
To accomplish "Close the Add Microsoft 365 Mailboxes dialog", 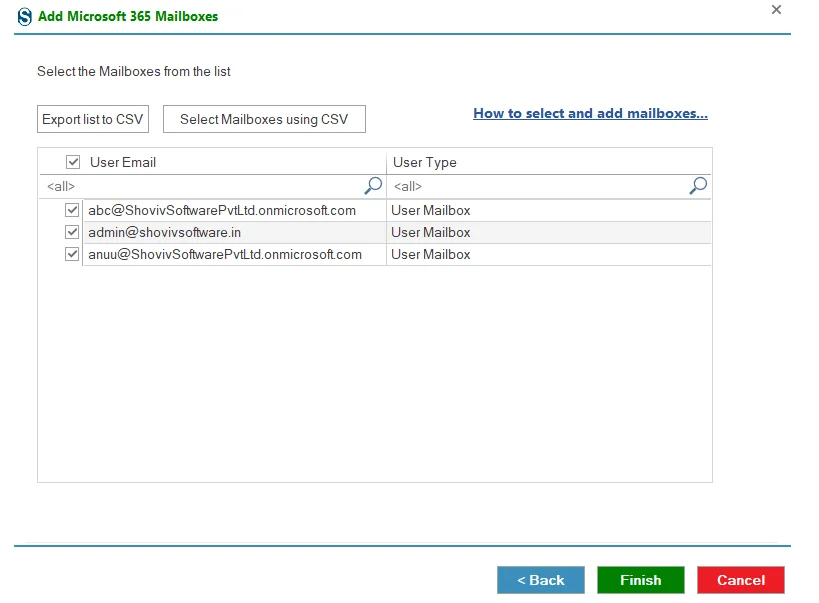I will (776, 9).
